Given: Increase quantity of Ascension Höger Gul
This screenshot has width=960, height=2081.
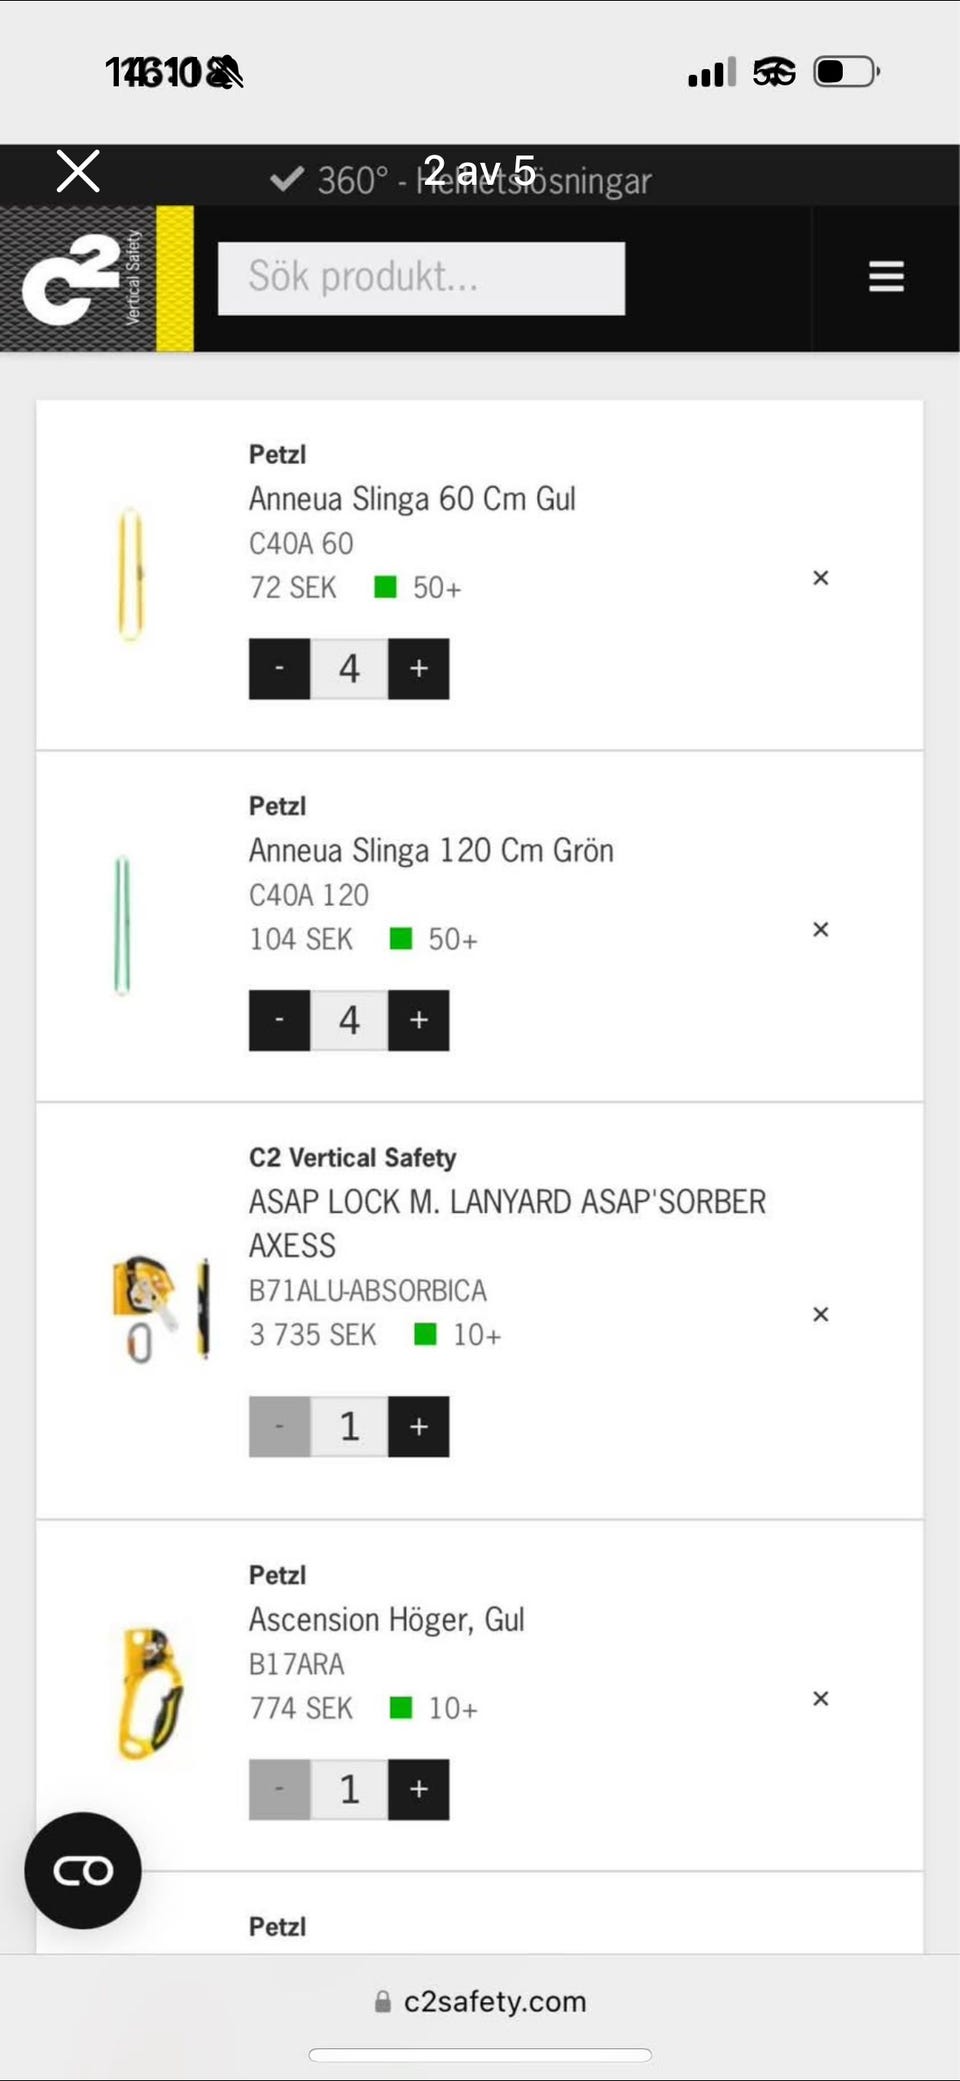Looking at the screenshot, I should point(418,1789).
